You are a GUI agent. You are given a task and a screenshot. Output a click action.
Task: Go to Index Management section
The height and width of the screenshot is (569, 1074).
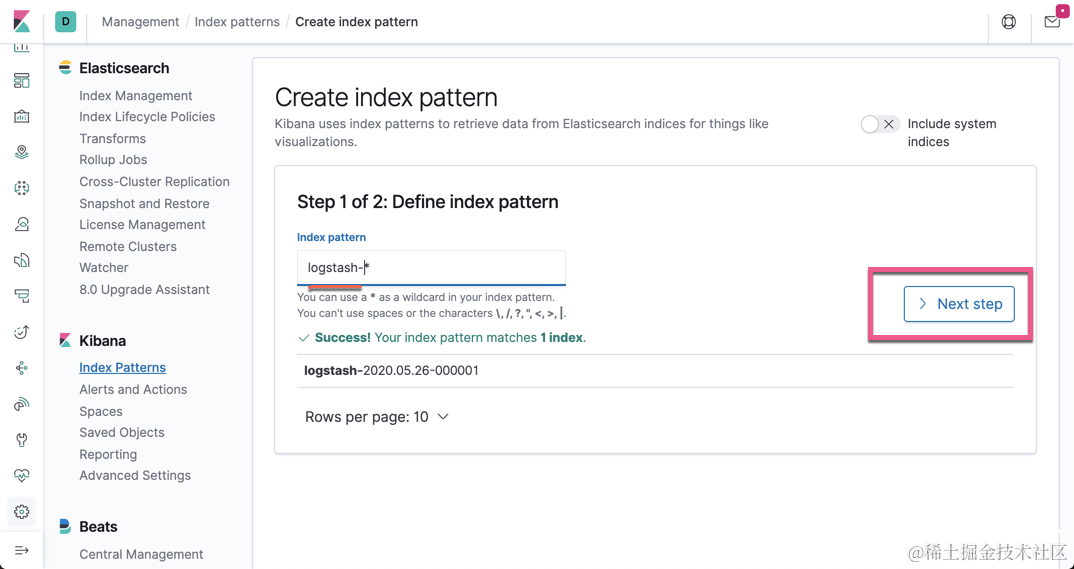(135, 96)
